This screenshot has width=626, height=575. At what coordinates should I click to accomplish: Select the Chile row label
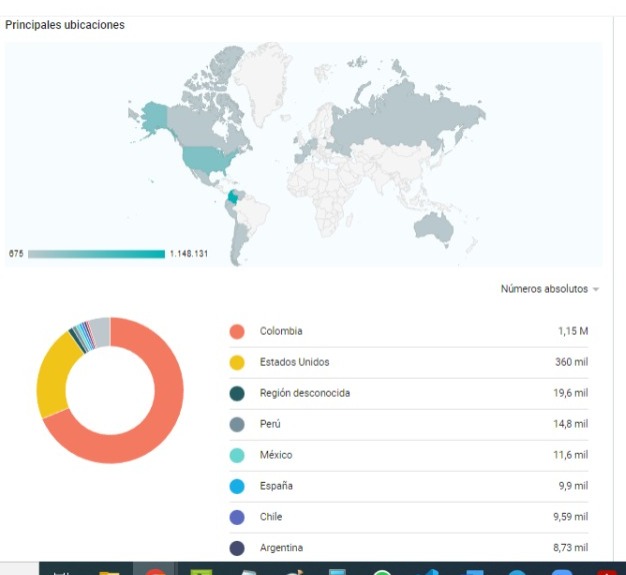pos(271,517)
